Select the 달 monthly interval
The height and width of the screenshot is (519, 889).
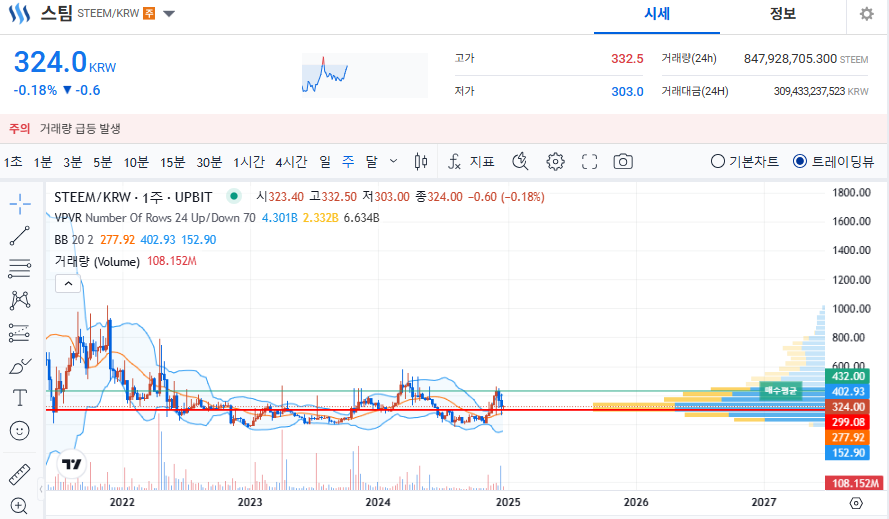(x=371, y=162)
